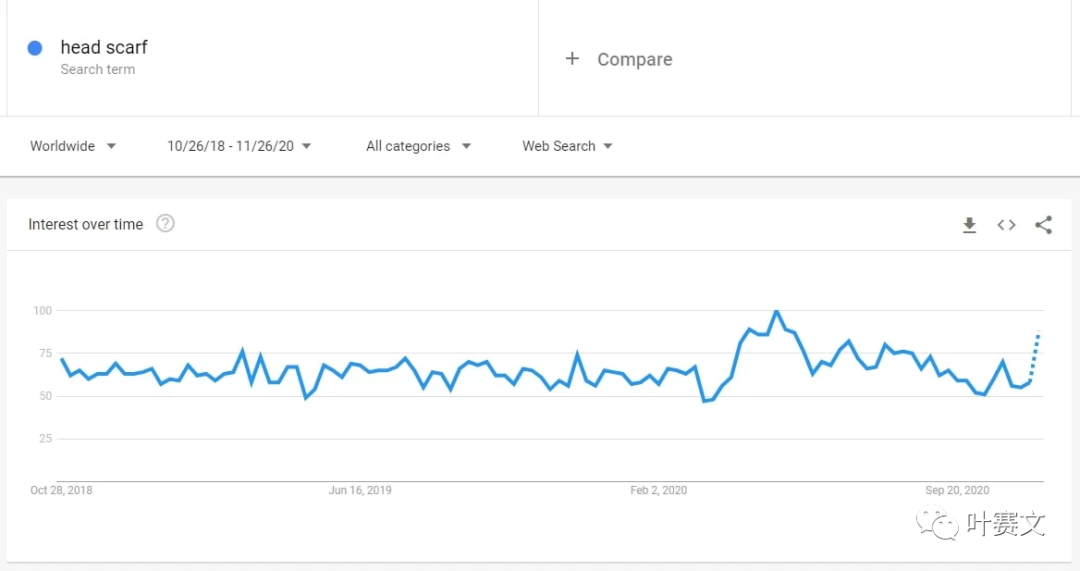Open the Web Search type dropdown
The width and height of the screenshot is (1080, 571).
coord(567,146)
